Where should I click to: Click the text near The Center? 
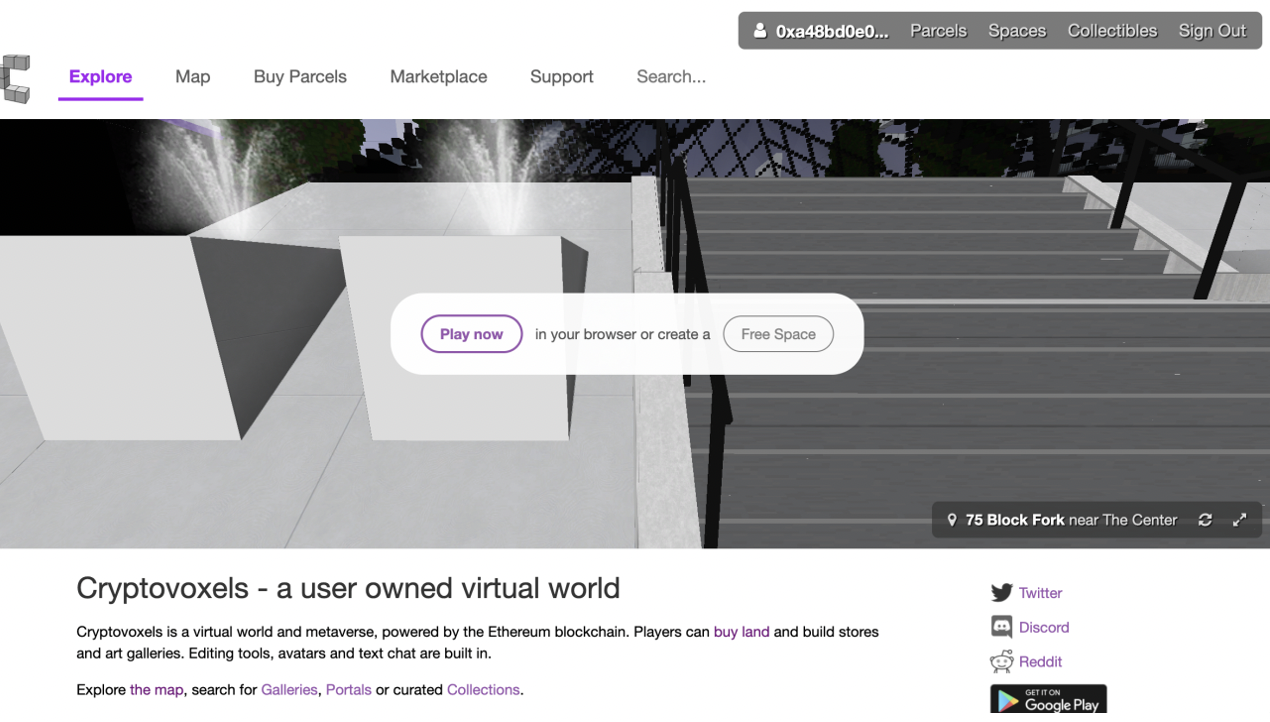[x=1123, y=520]
